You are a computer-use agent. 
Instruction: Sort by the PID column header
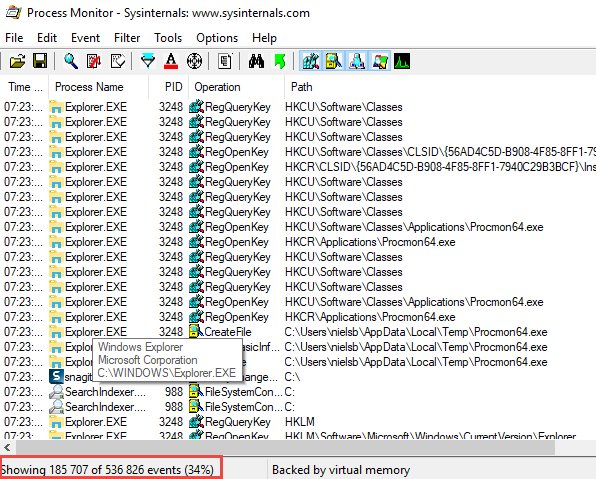[169, 87]
